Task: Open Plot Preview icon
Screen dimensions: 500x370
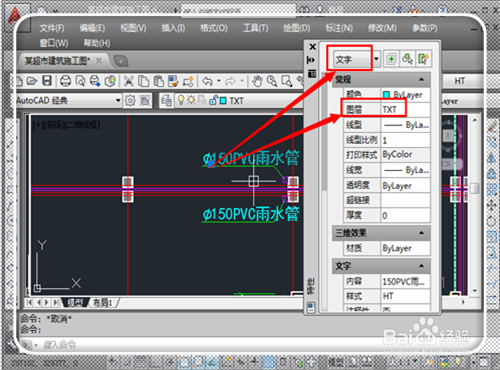Action: coord(80,81)
